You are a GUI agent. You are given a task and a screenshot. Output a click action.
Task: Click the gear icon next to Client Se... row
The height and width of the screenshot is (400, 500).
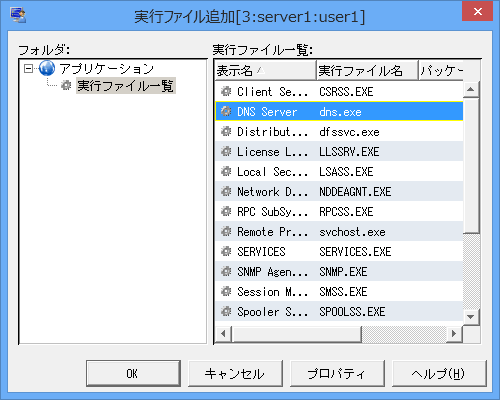point(226,91)
